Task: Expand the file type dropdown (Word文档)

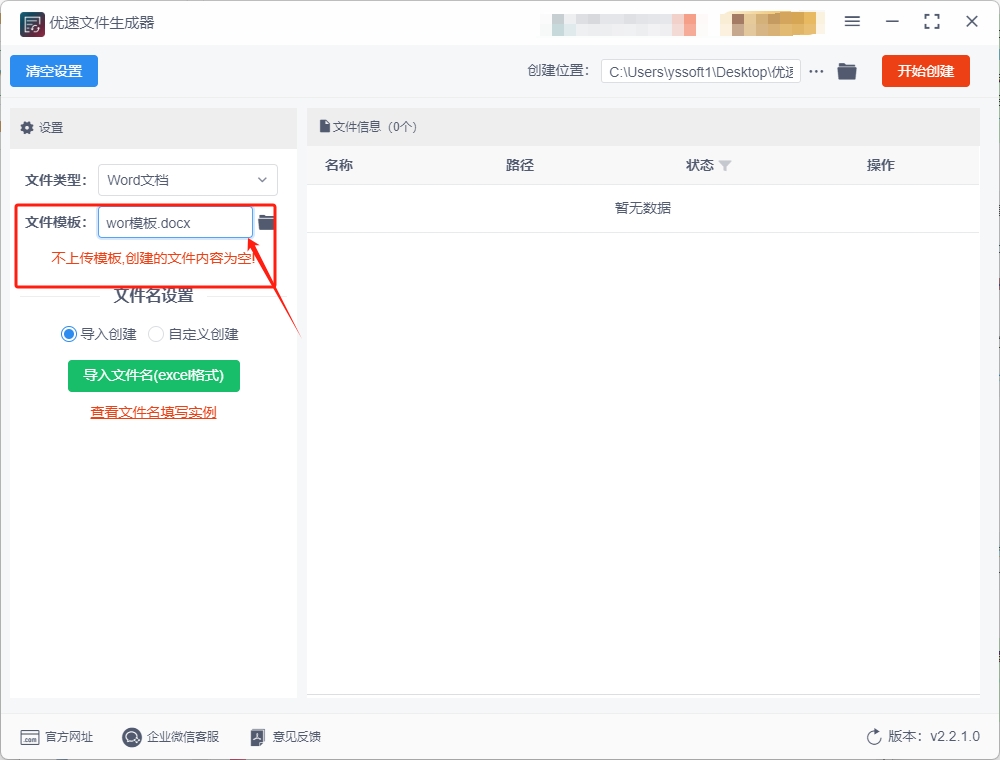Action: [x=188, y=180]
